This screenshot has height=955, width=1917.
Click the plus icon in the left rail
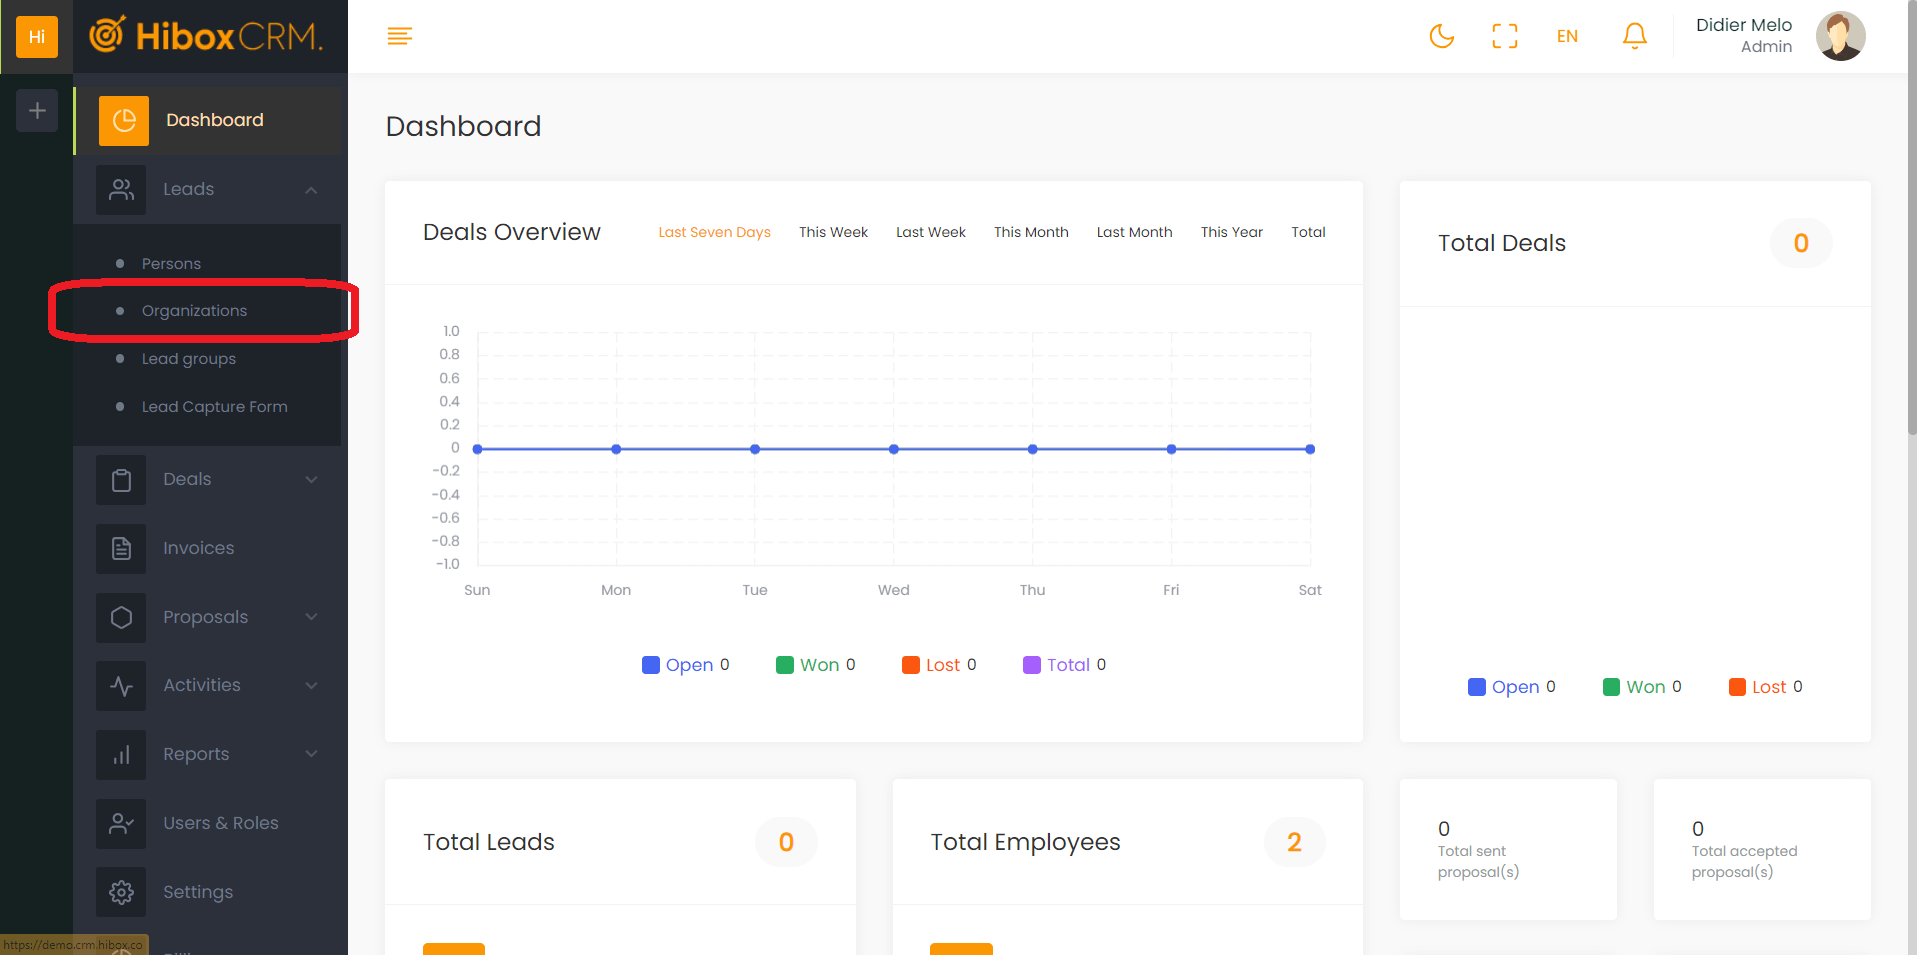(37, 111)
